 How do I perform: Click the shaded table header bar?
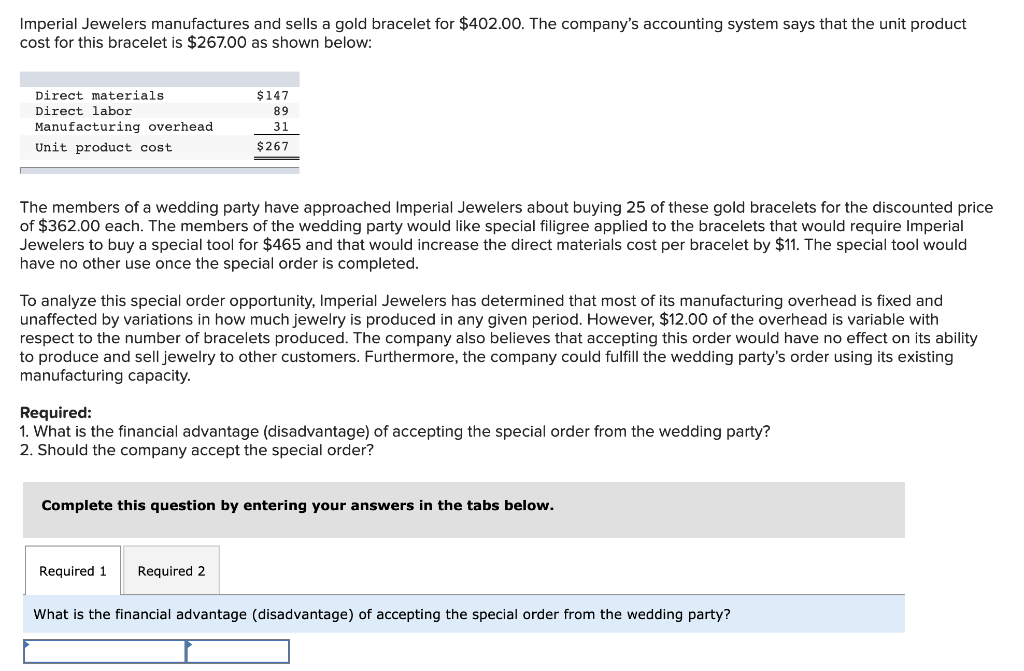pyautogui.click(x=158, y=77)
